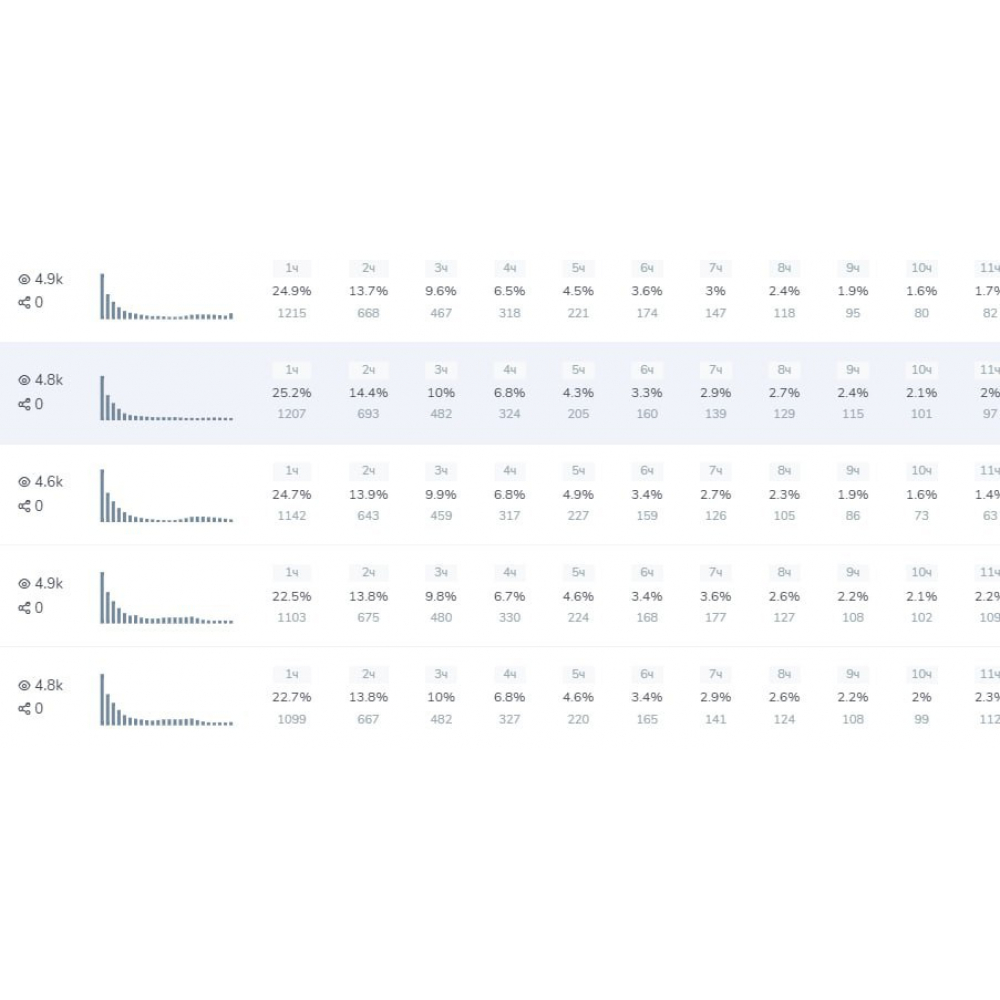Screen dimensions: 1000x1000
Task: Click the eye icon in the highlighted 25.2% row
Action: coord(24,381)
